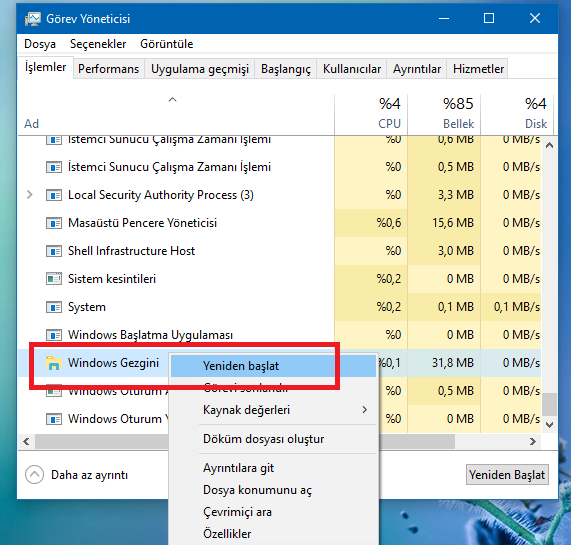Click the vertical scrollbar up arrow

point(550,146)
